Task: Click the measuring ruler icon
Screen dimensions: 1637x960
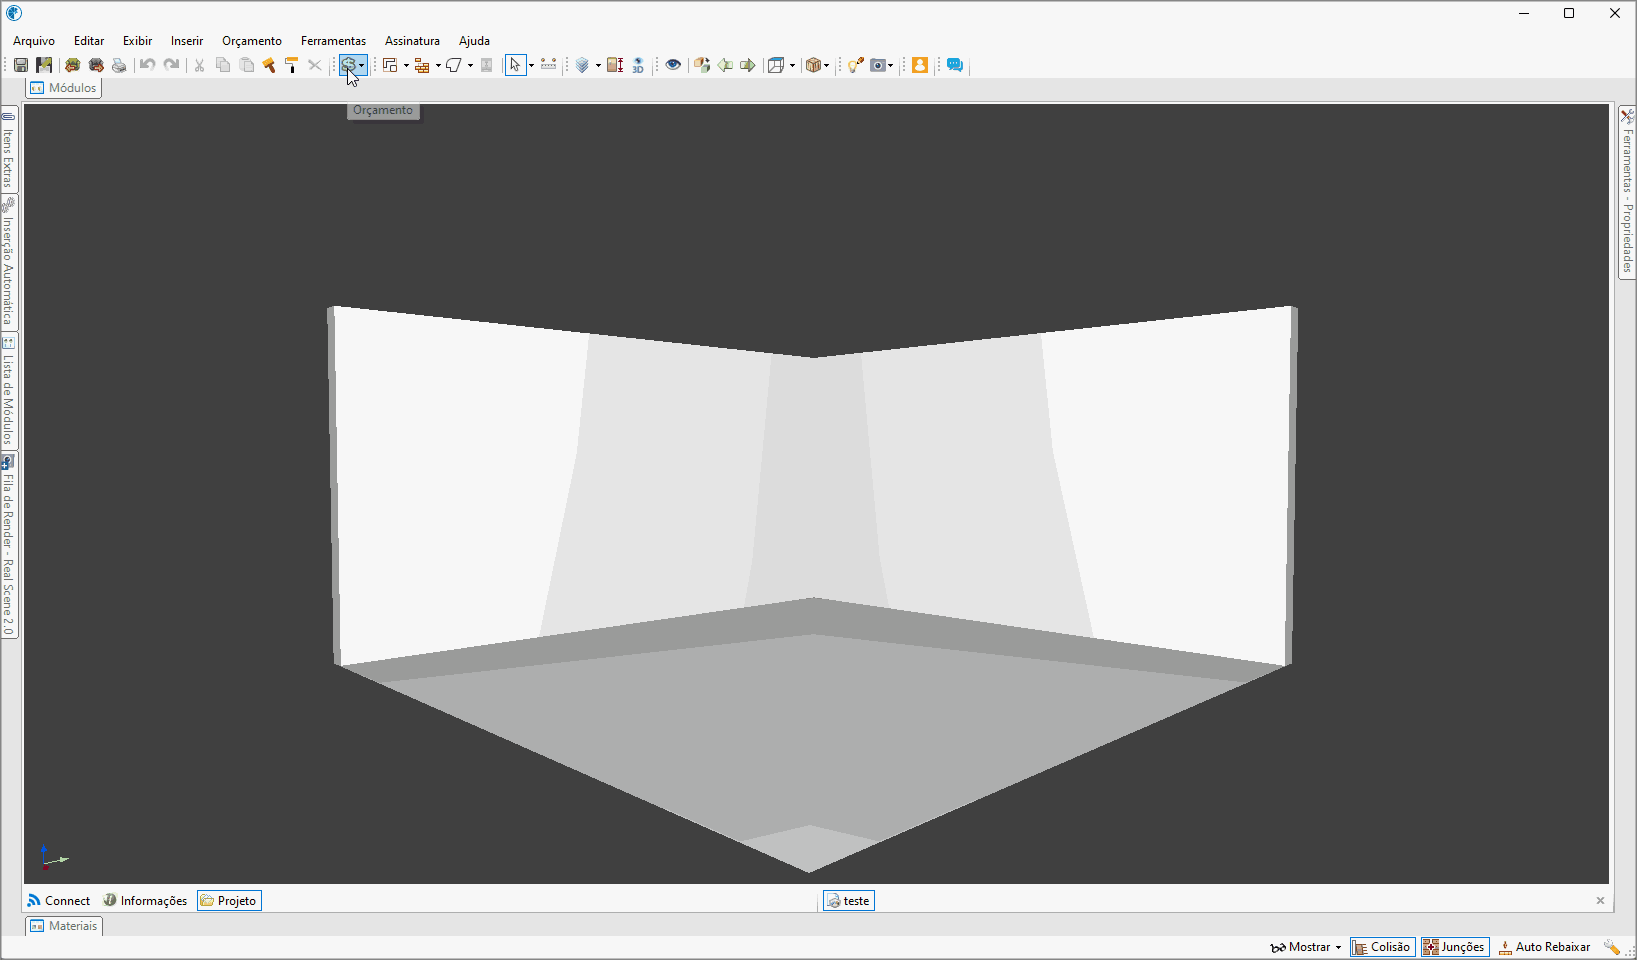Action: [x=549, y=65]
